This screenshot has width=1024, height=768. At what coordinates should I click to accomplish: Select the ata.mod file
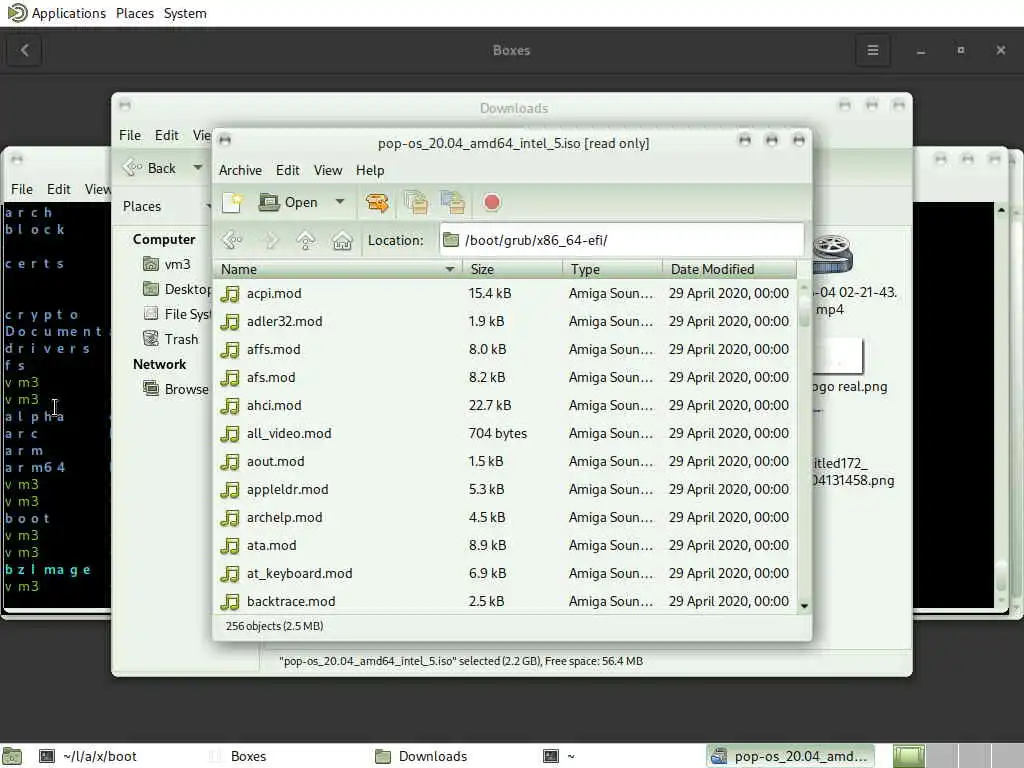pyautogui.click(x=271, y=545)
